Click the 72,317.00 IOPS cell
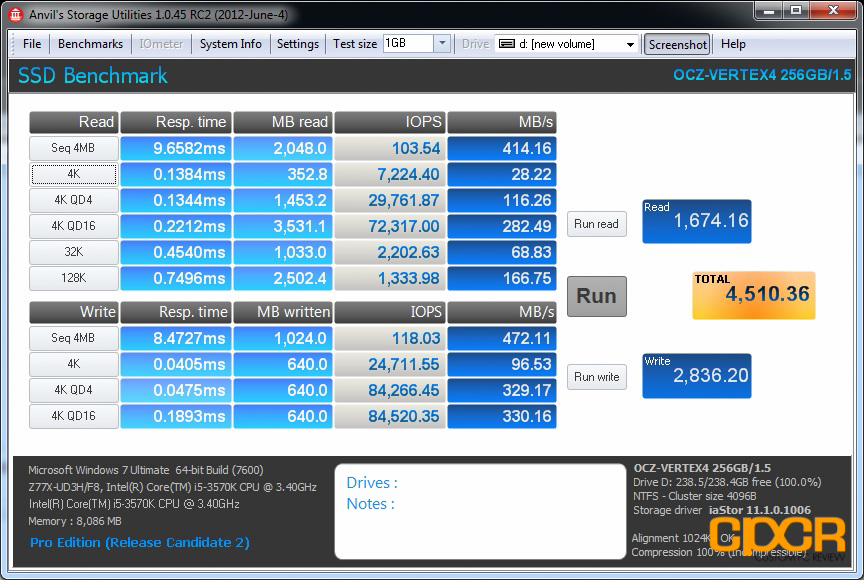Viewport: 864px width, 580px height. (x=390, y=226)
